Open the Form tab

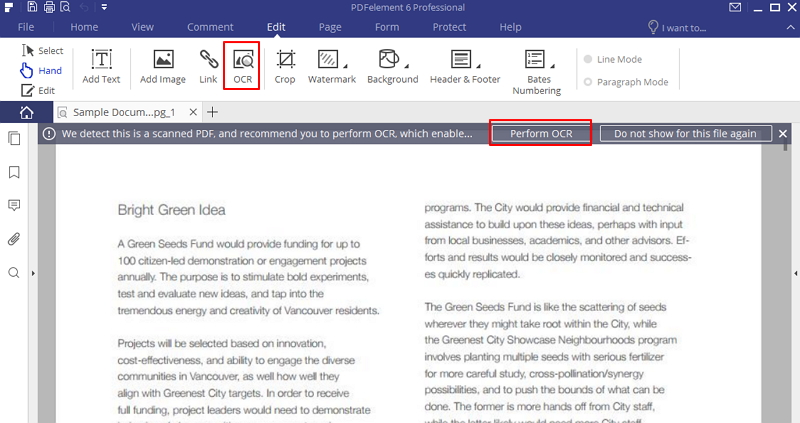387,27
